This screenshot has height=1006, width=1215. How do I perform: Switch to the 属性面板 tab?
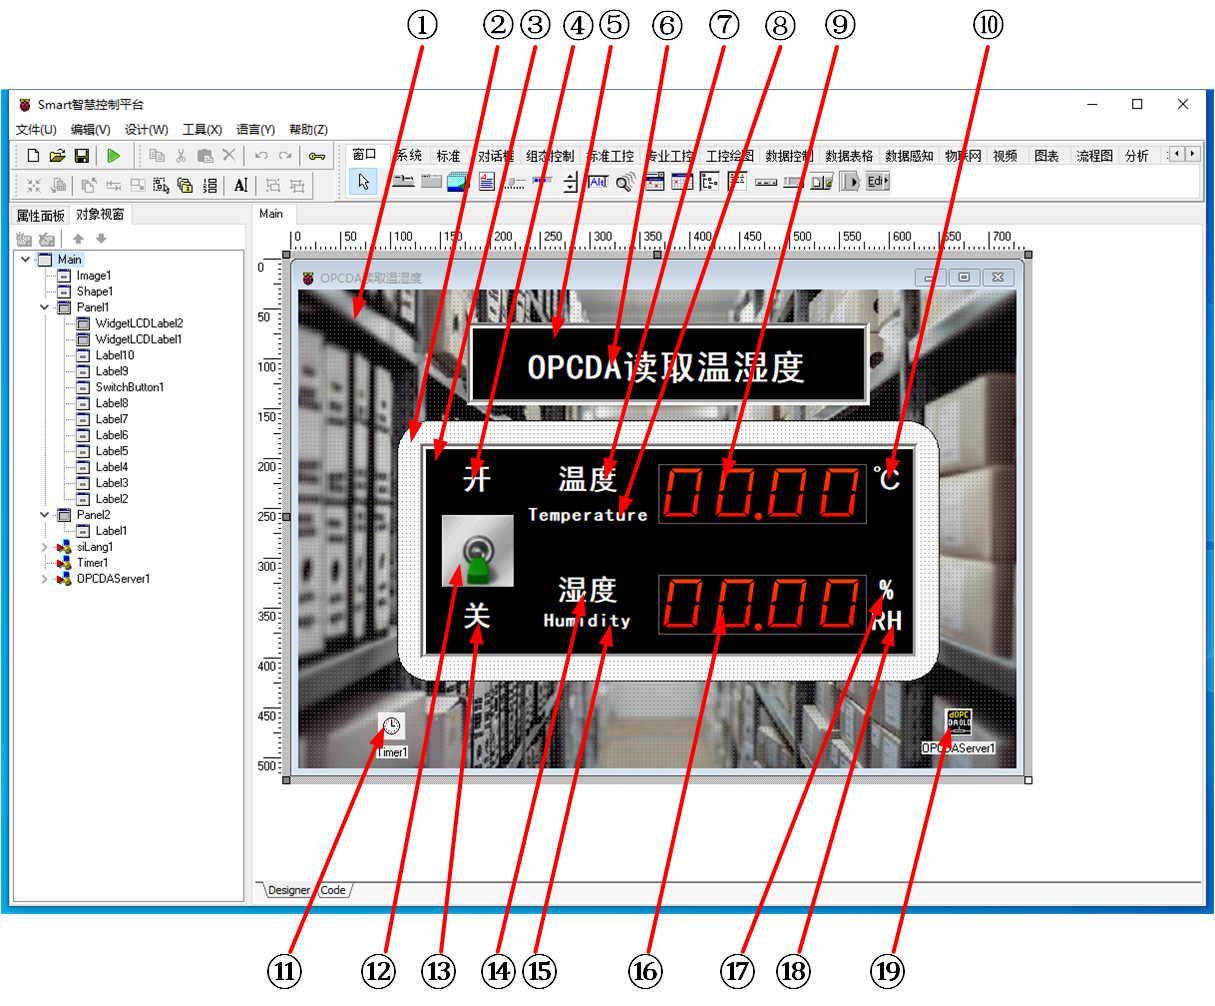point(41,215)
